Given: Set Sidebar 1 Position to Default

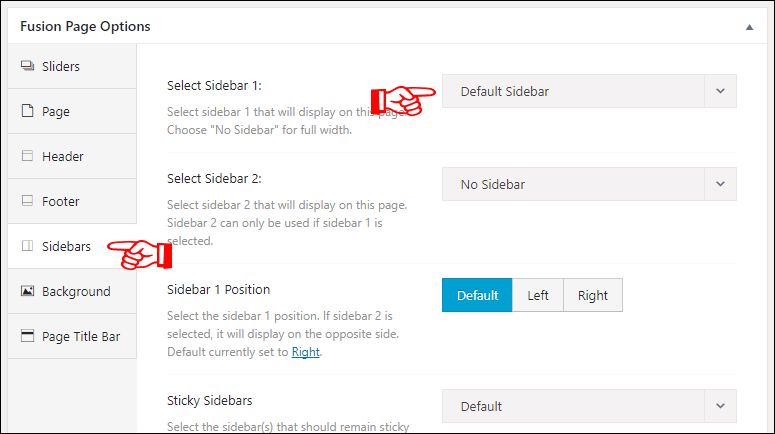Looking at the screenshot, I should (x=477, y=295).
